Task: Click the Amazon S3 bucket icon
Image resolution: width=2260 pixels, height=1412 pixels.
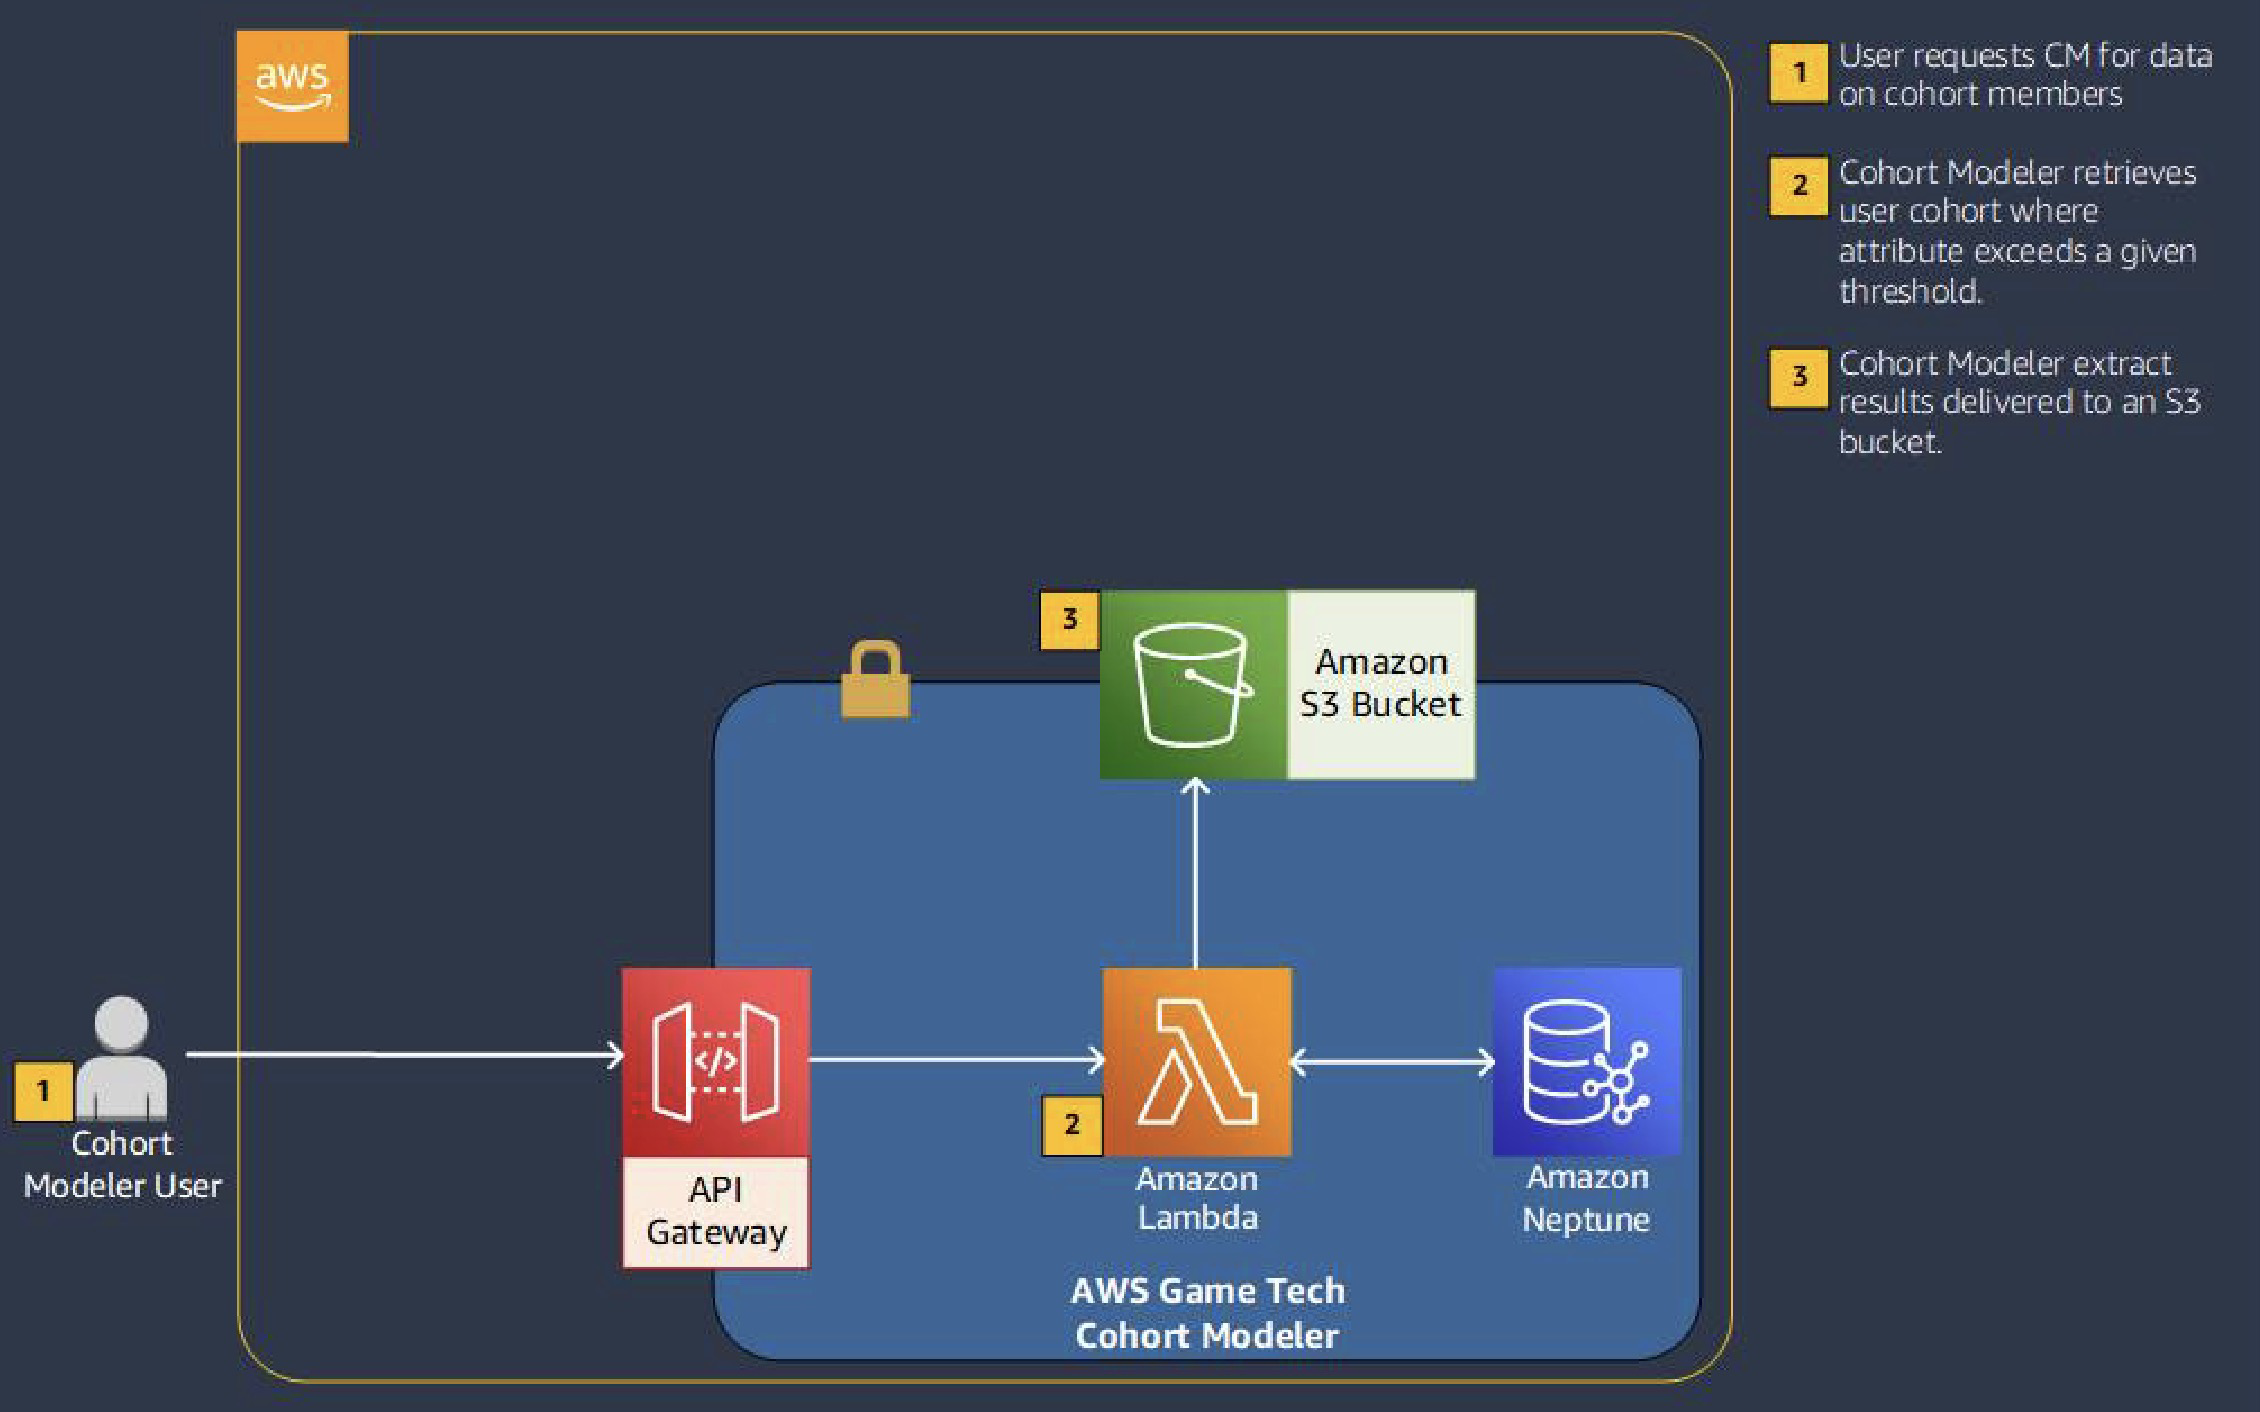Action: [x=1193, y=684]
